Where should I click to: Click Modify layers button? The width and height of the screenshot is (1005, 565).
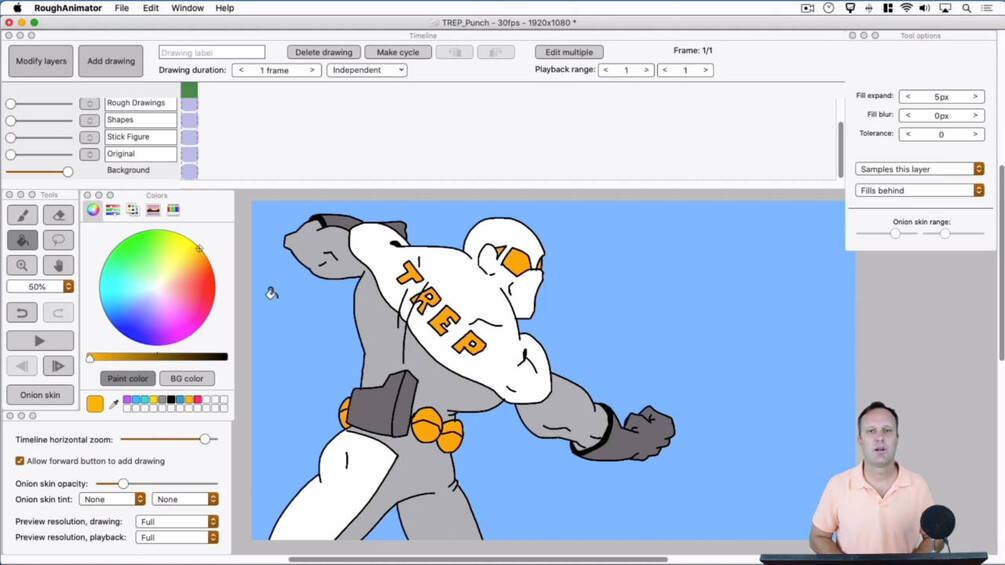[41, 61]
